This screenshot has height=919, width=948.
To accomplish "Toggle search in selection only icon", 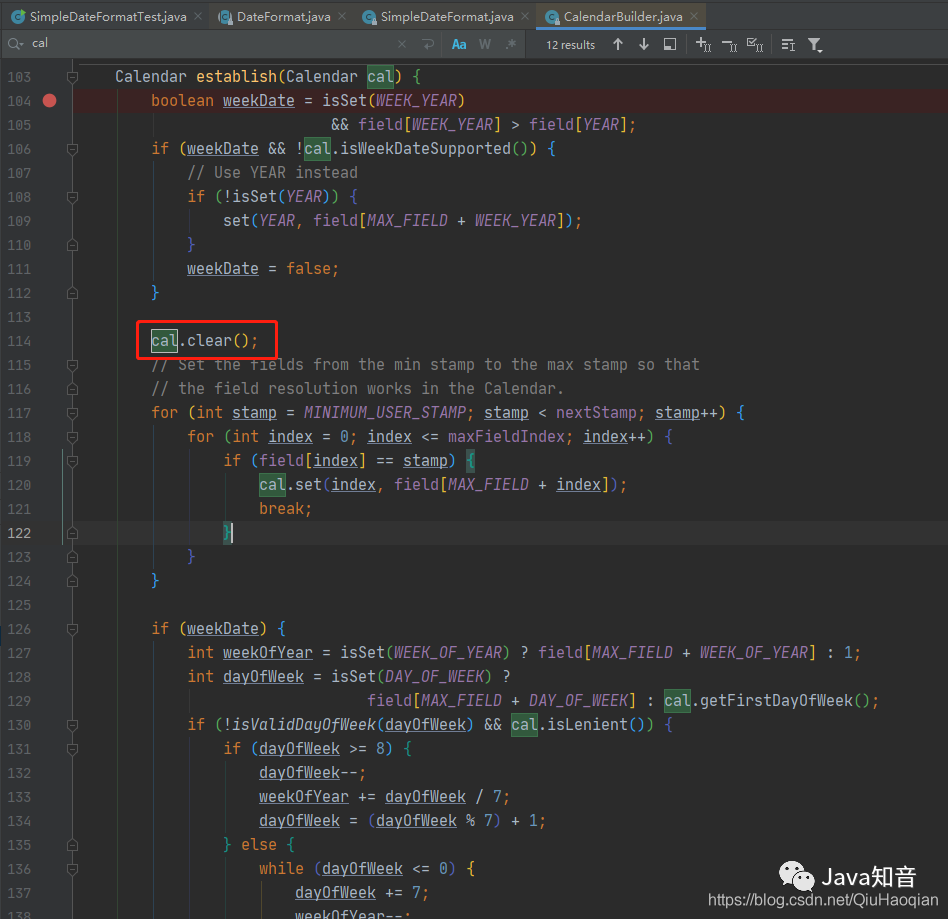I will coord(669,44).
